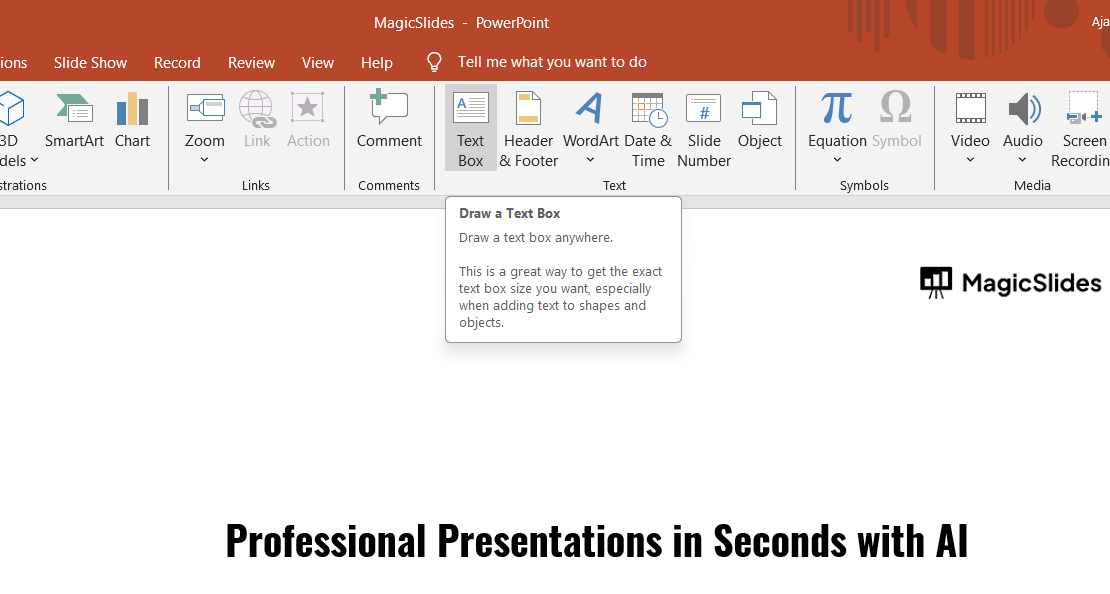Image resolution: width=1110 pixels, height=594 pixels.
Task: Switch to the Review tab
Action: [x=251, y=62]
